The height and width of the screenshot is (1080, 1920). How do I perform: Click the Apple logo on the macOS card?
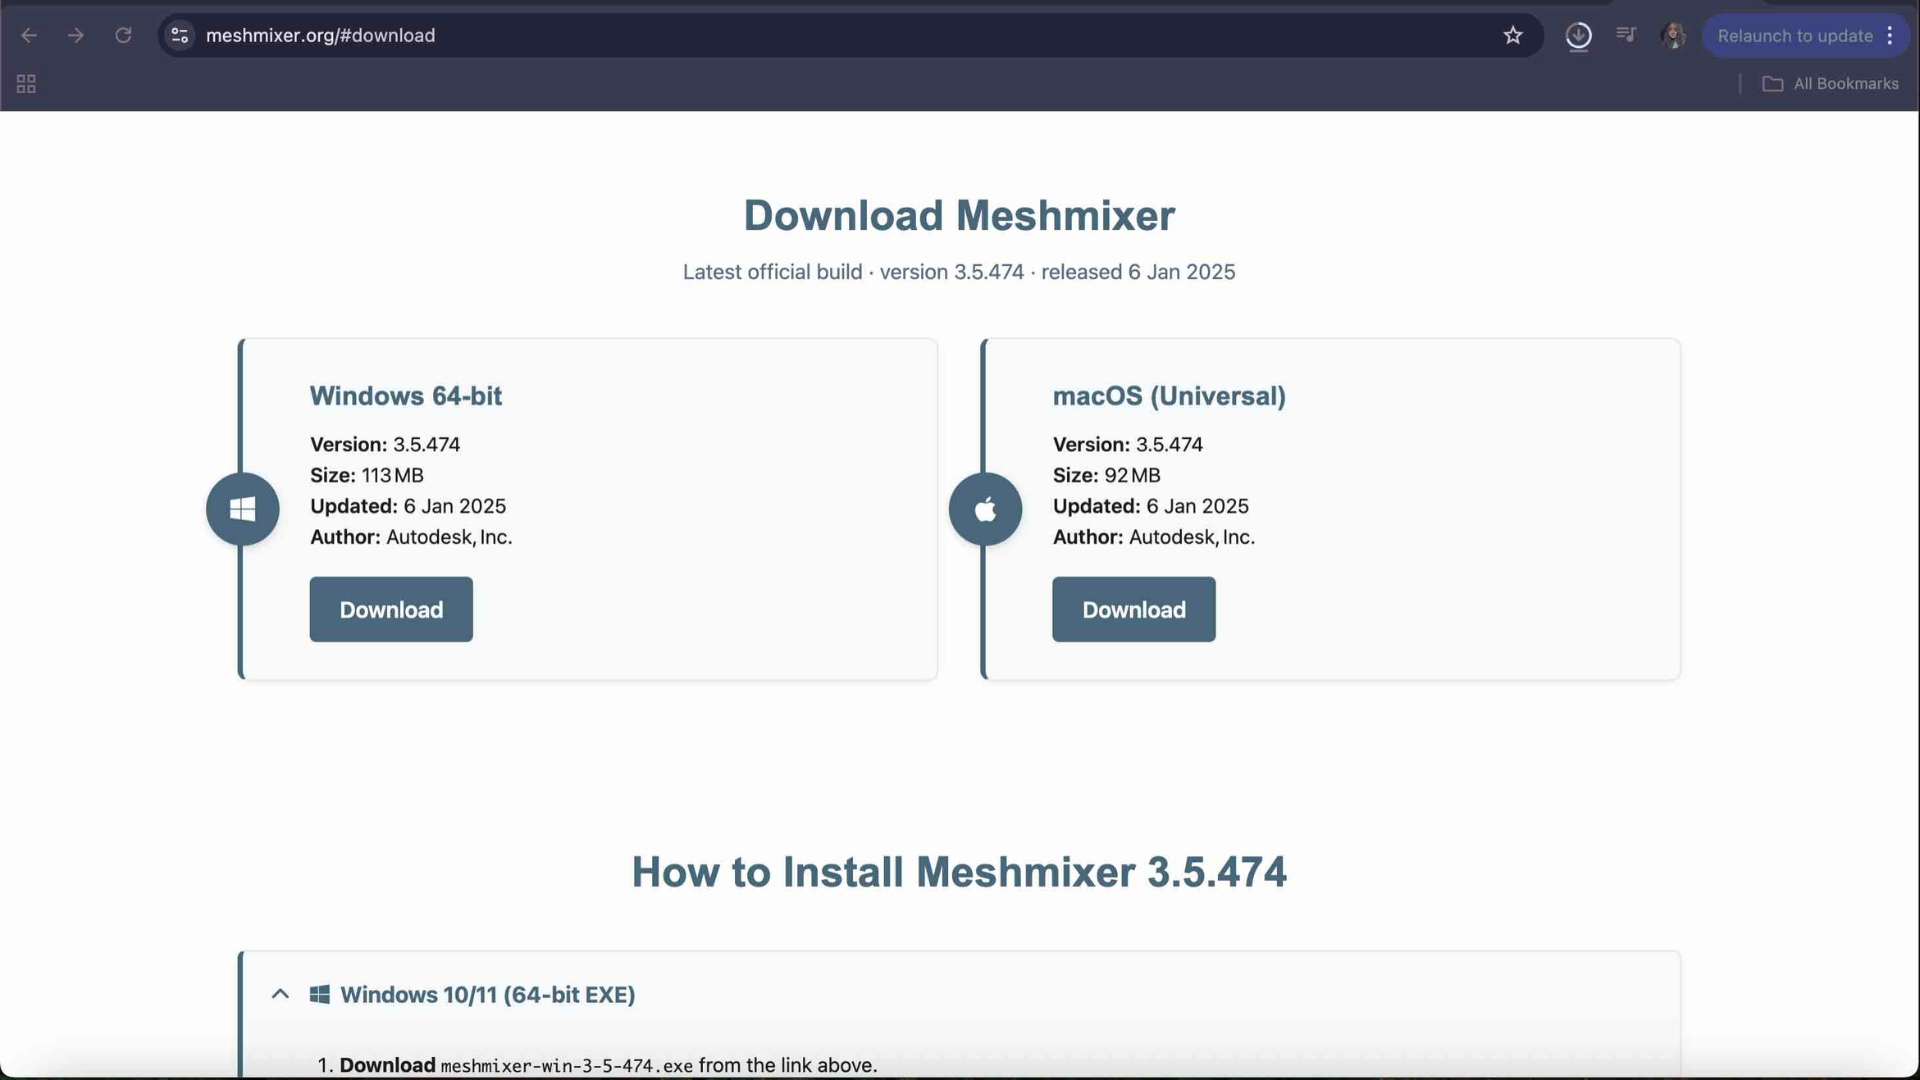point(985,509)
